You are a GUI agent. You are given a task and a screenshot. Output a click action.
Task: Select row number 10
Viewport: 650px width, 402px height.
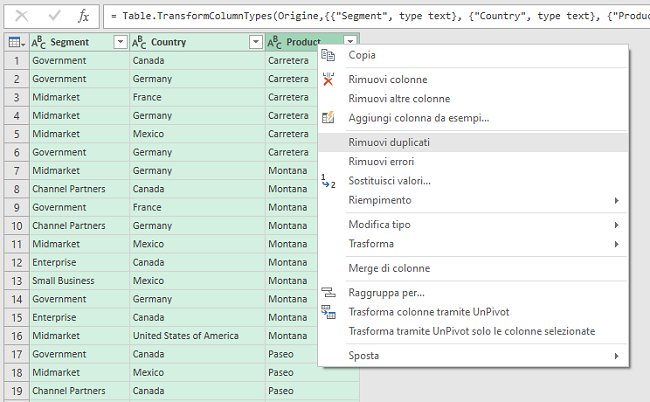[x=17, y=226]
